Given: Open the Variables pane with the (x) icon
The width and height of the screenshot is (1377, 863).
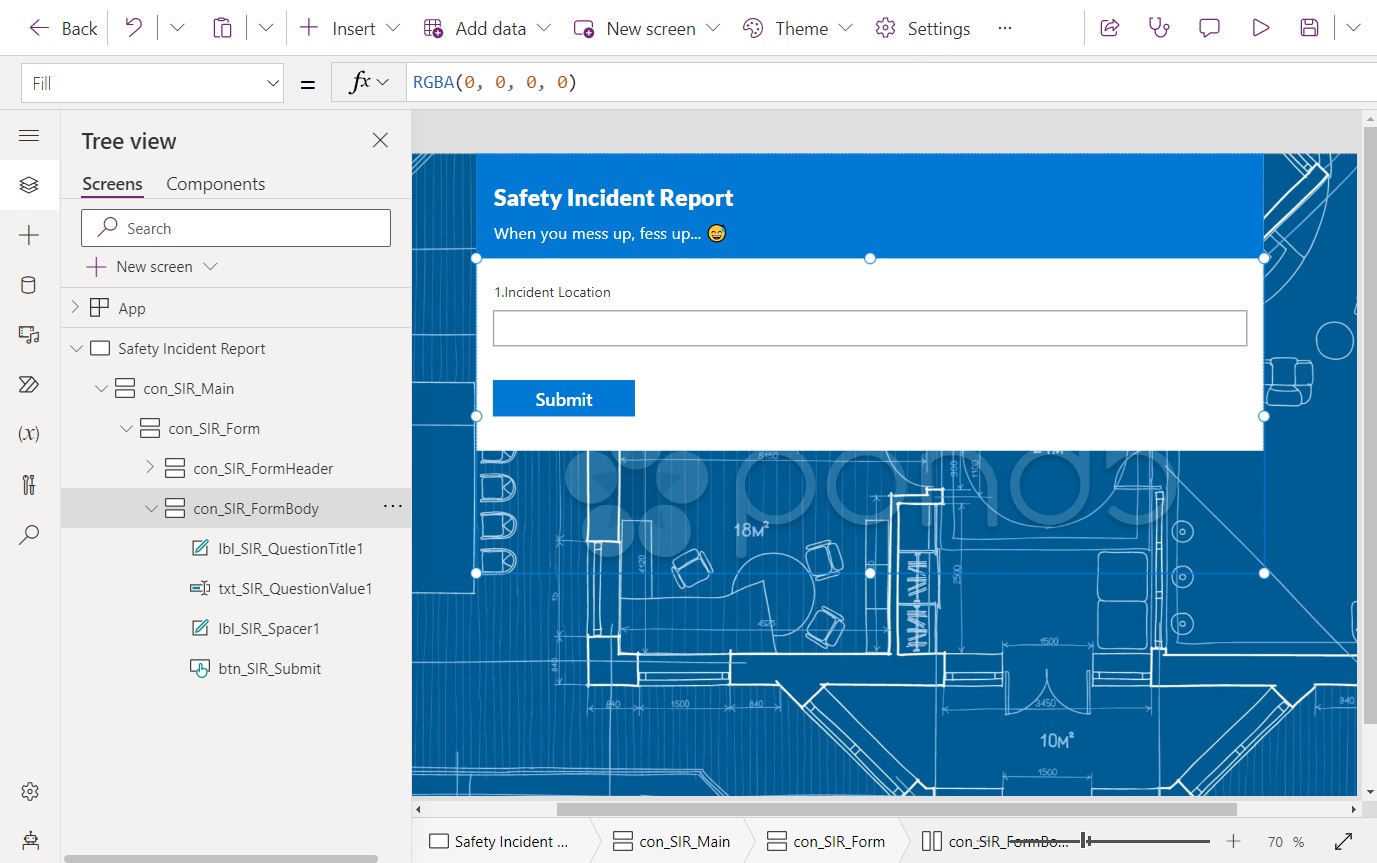Looking at the screenshot, I should coord(29,433).
